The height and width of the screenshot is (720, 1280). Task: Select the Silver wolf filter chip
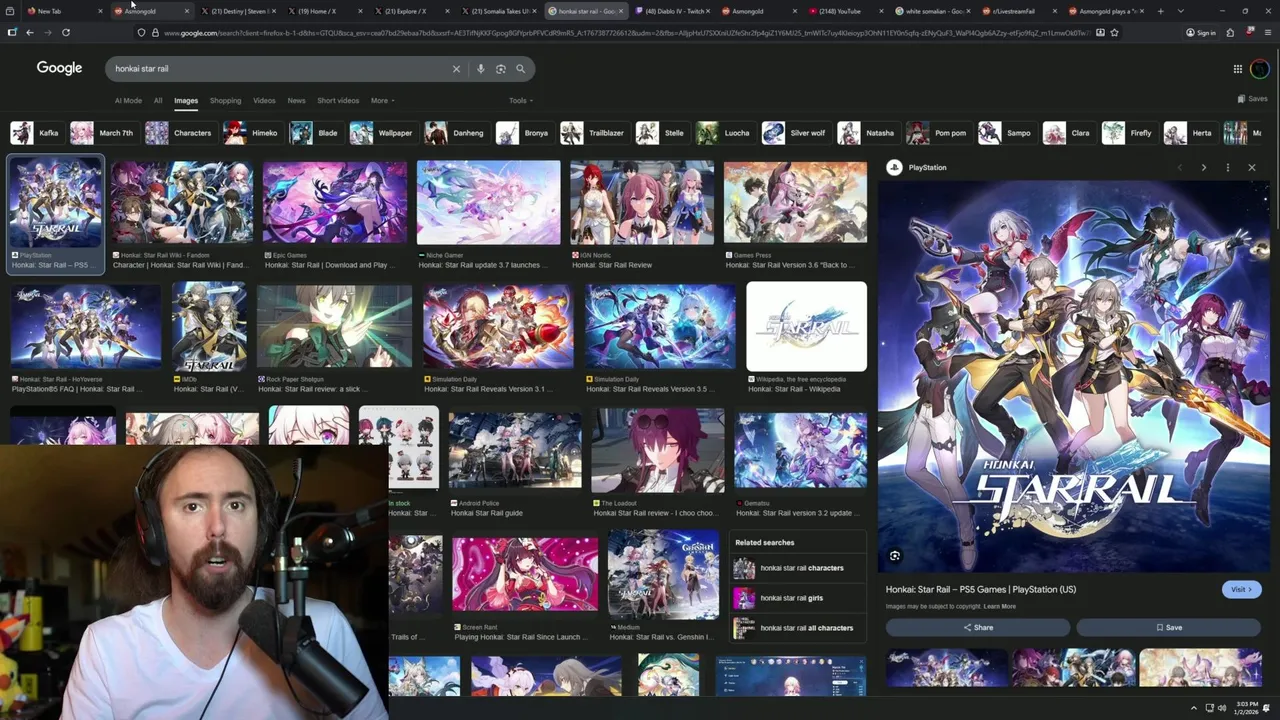point(794,133)
